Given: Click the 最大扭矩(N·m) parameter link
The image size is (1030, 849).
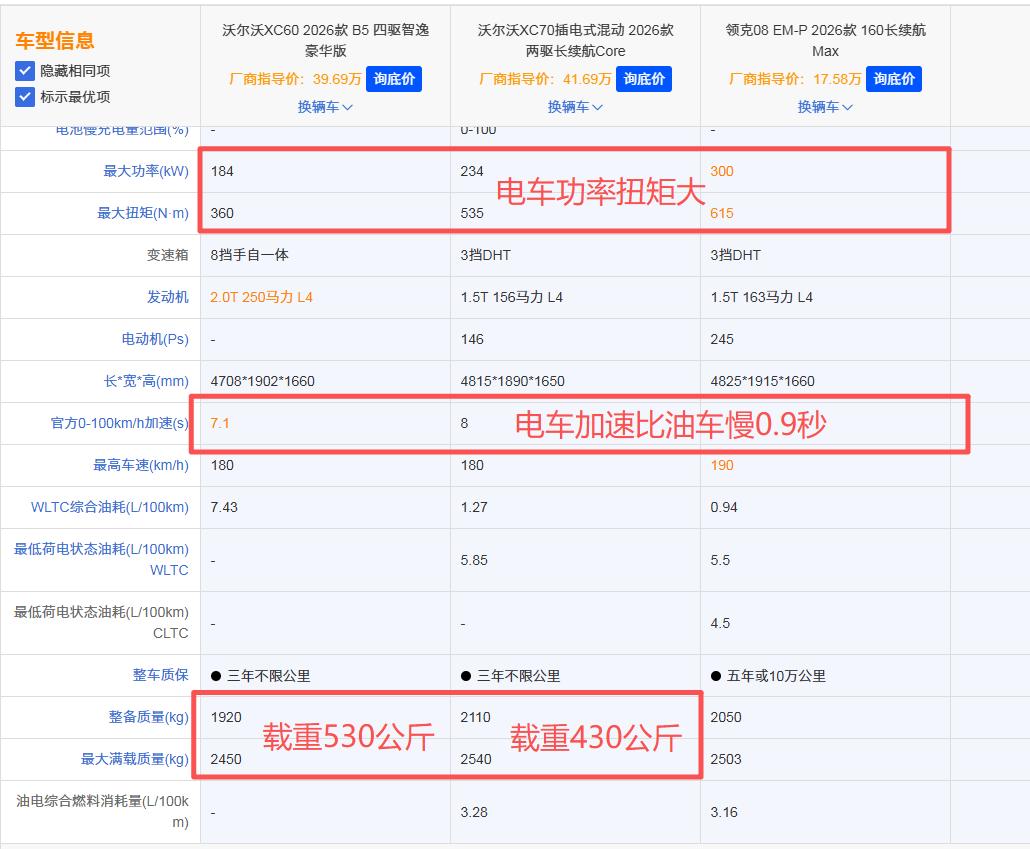Looking at the screenshot, I should [x=143, y=214].
